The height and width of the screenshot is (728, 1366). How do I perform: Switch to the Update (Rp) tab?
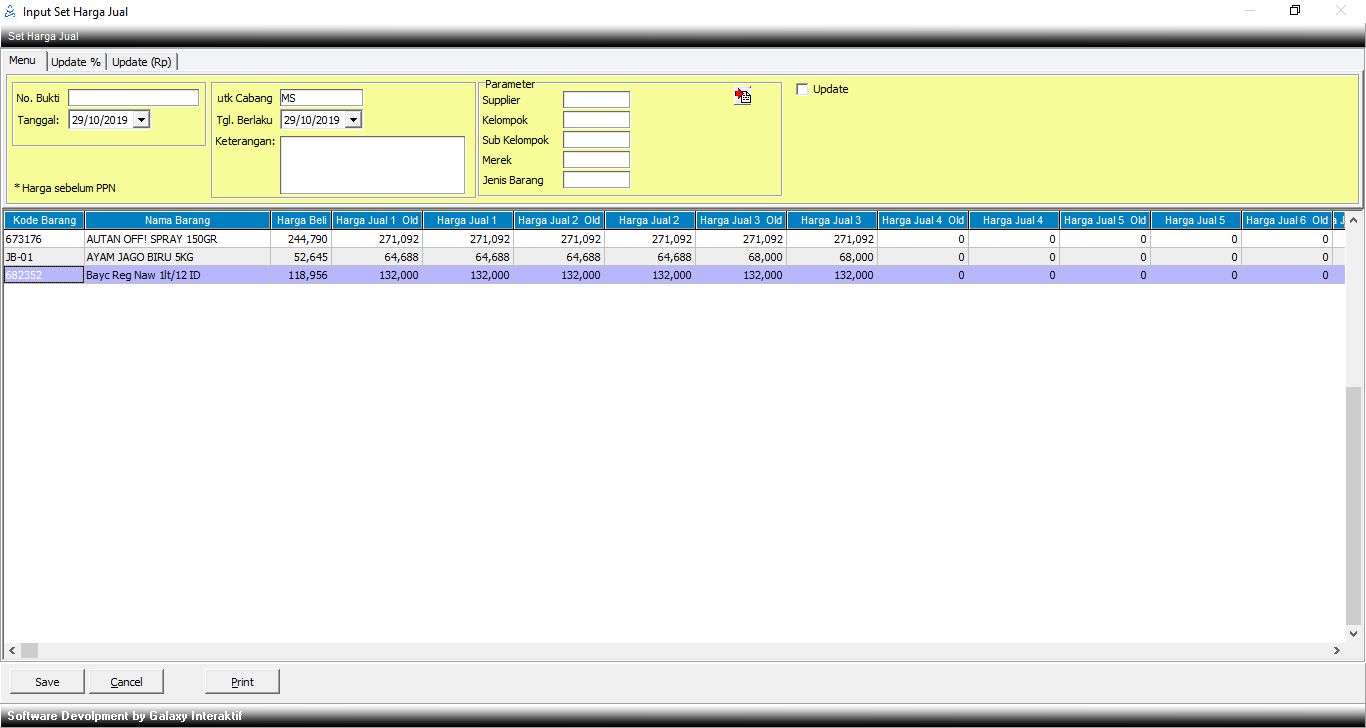point(141,62)
